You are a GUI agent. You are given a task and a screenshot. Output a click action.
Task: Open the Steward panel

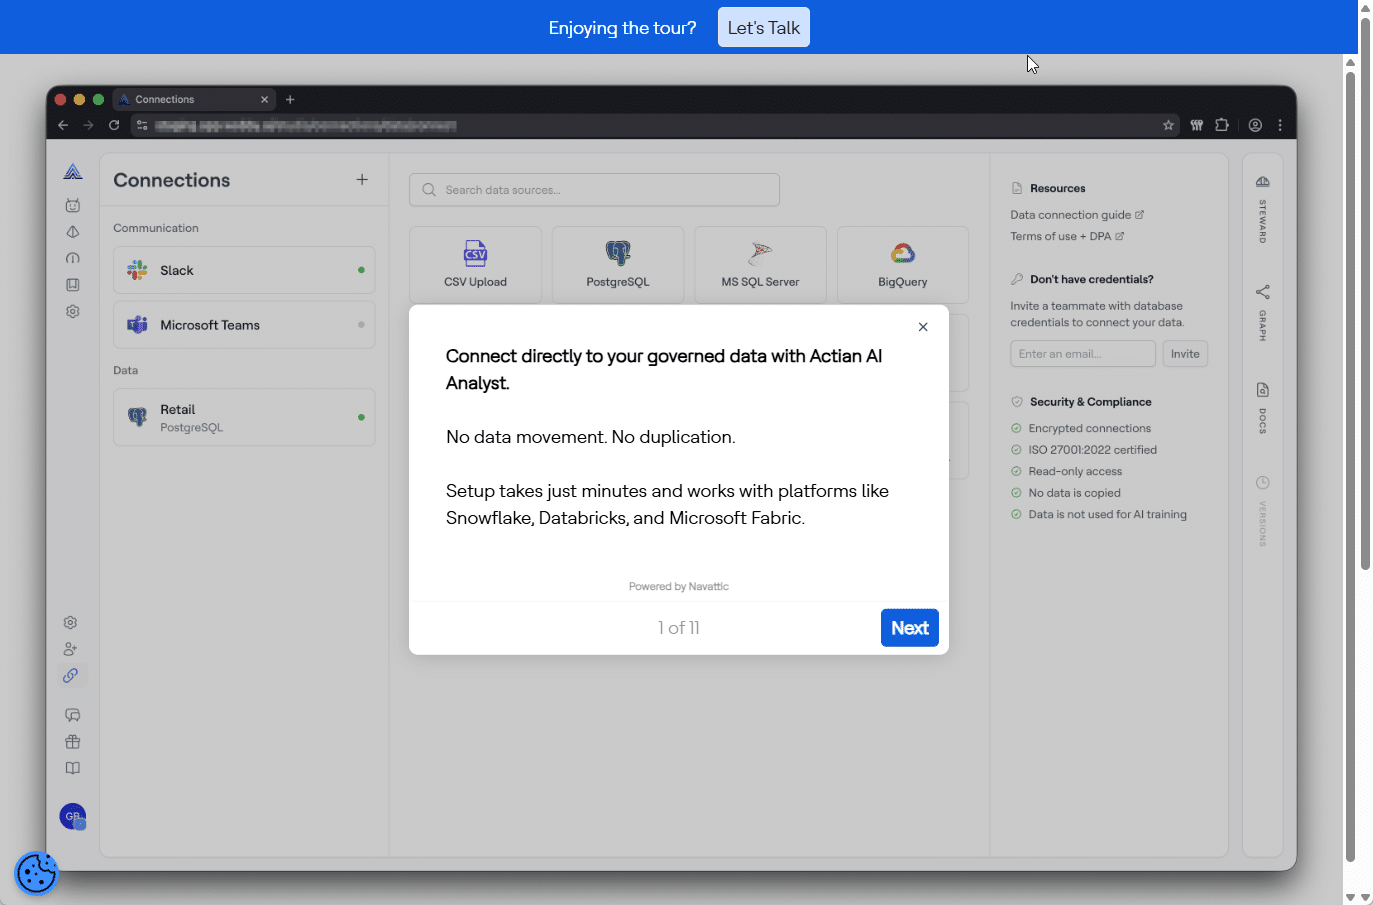click(1263, 208)
